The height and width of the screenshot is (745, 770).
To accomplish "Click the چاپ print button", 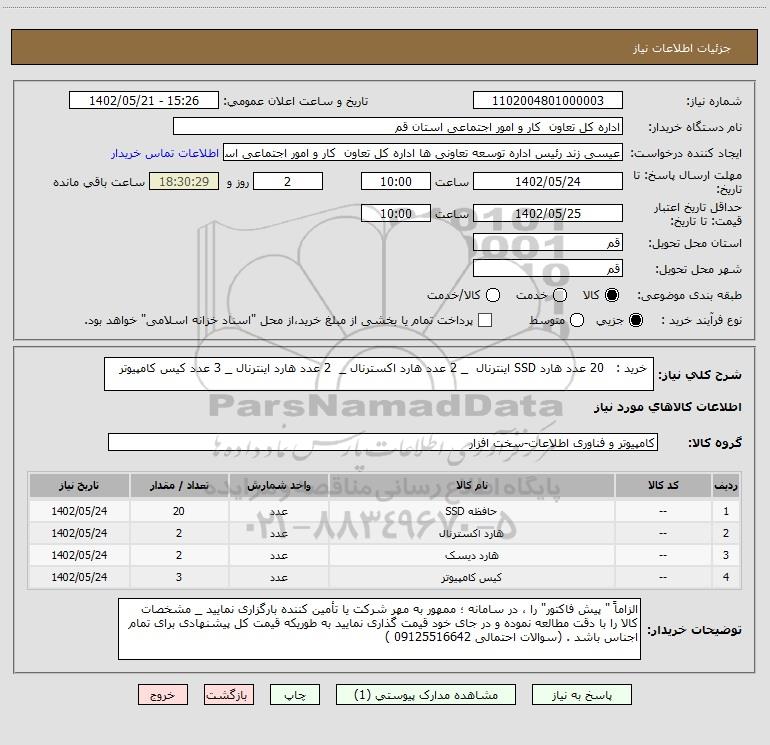I will click(x=295, y=695).
